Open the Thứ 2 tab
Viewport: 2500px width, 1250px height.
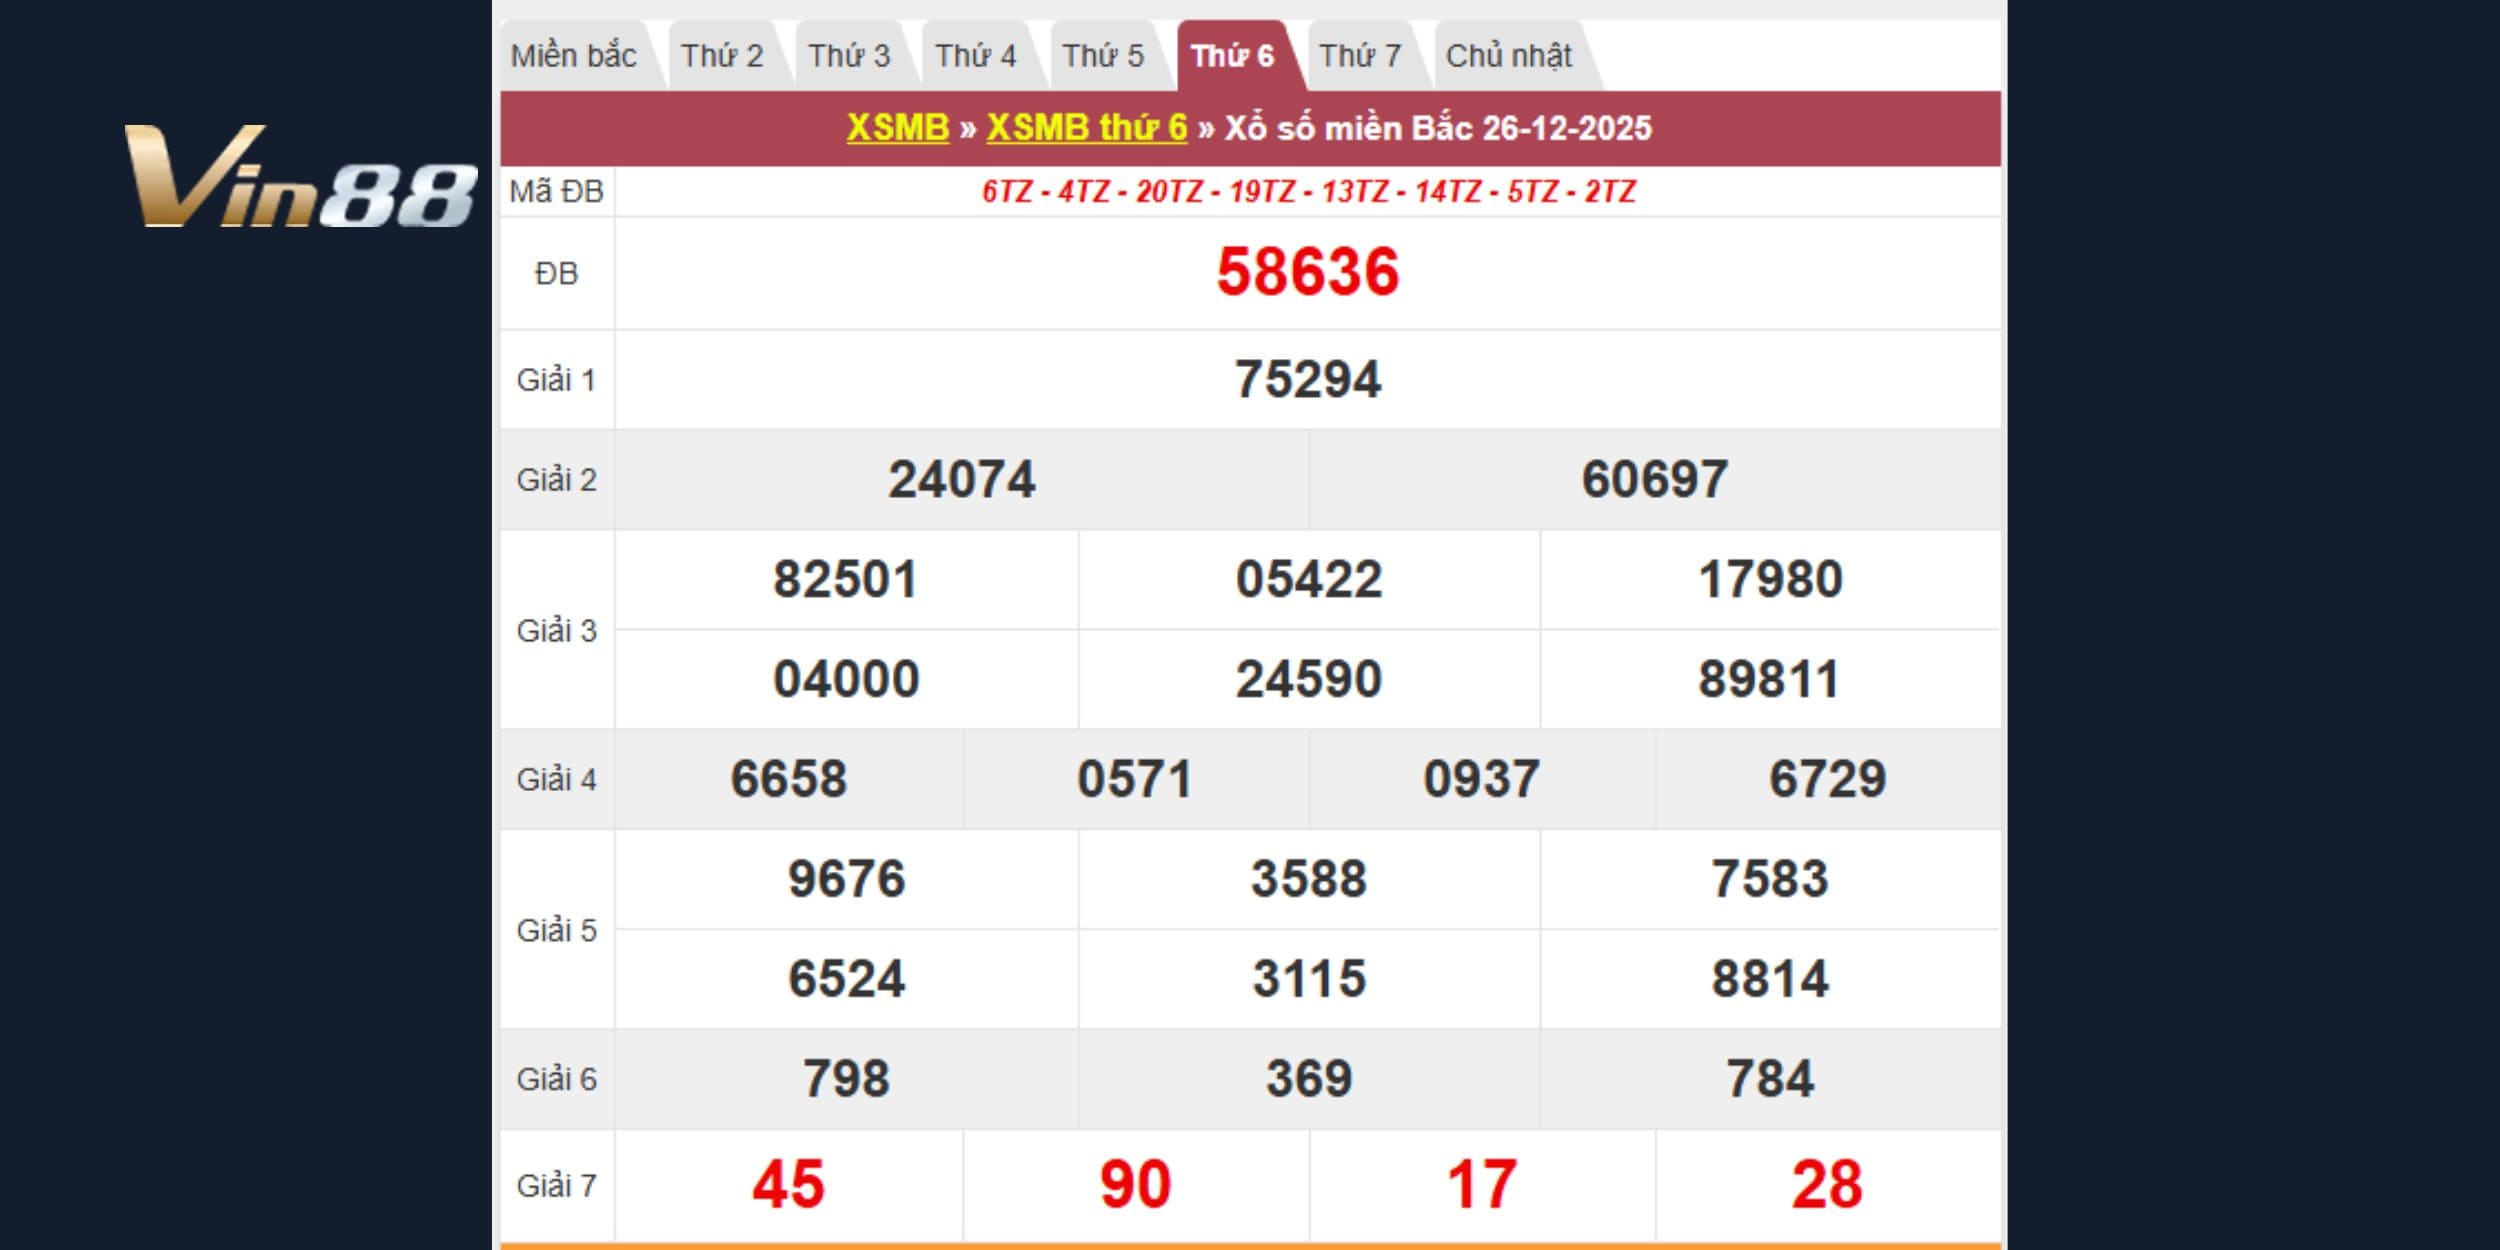721,56
